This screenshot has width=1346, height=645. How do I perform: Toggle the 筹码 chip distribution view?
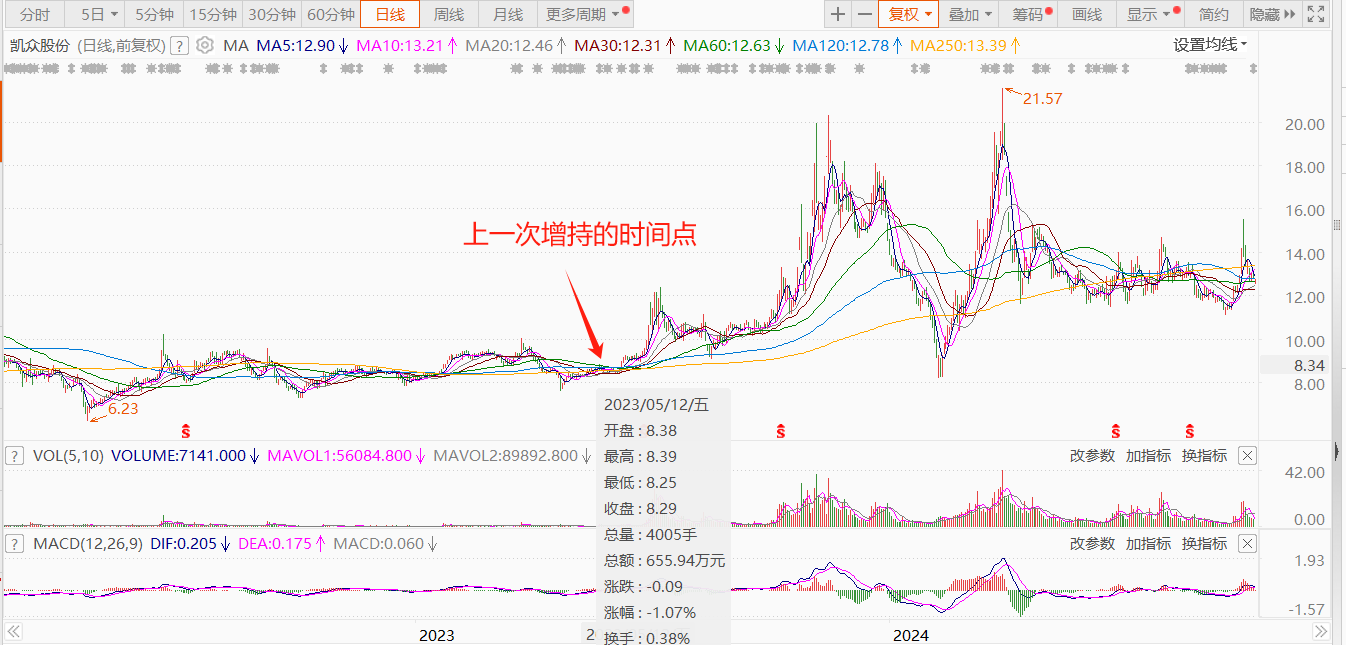[1030, 14]
